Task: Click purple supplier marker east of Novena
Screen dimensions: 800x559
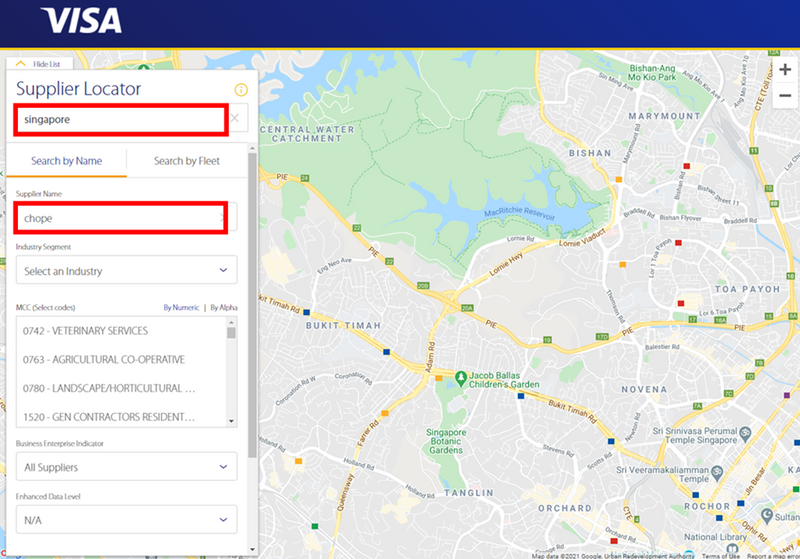Action: point(787,395)
